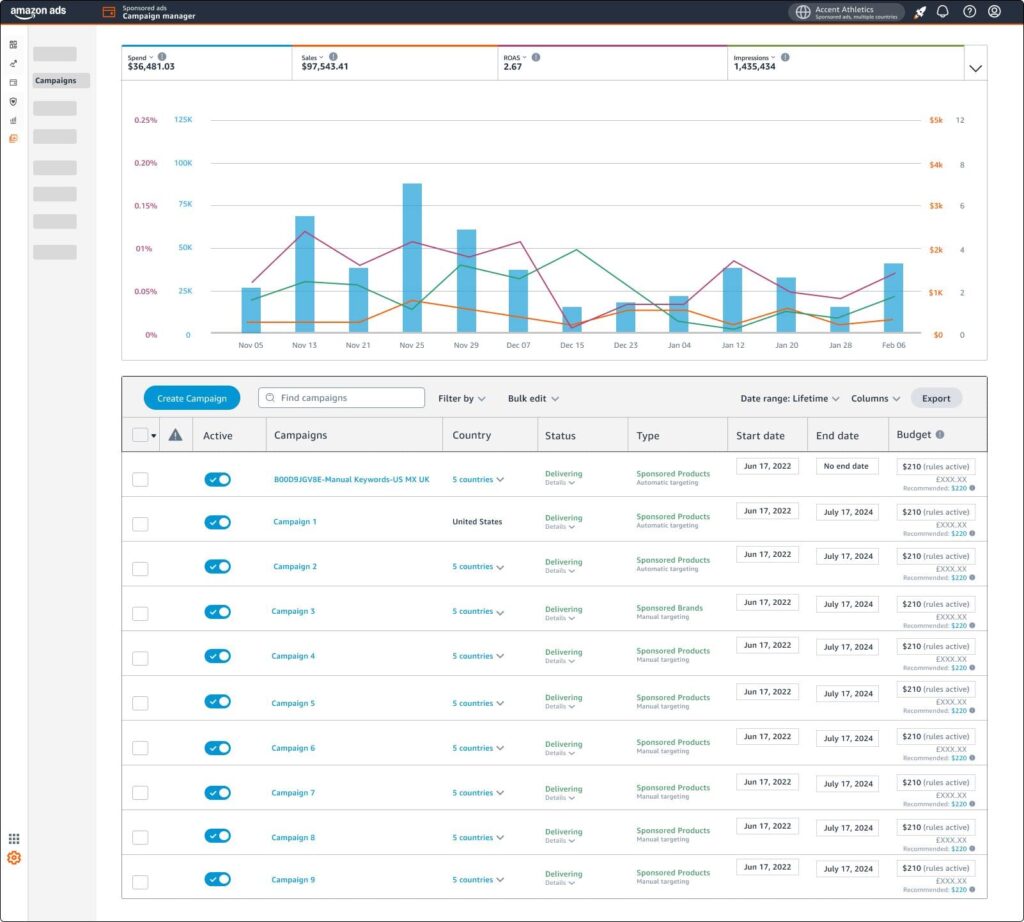The image size is (1024, 922).
Task: Expand the Bulk edit dropdown
Action: pyautogui.click(x=533, y=398)
